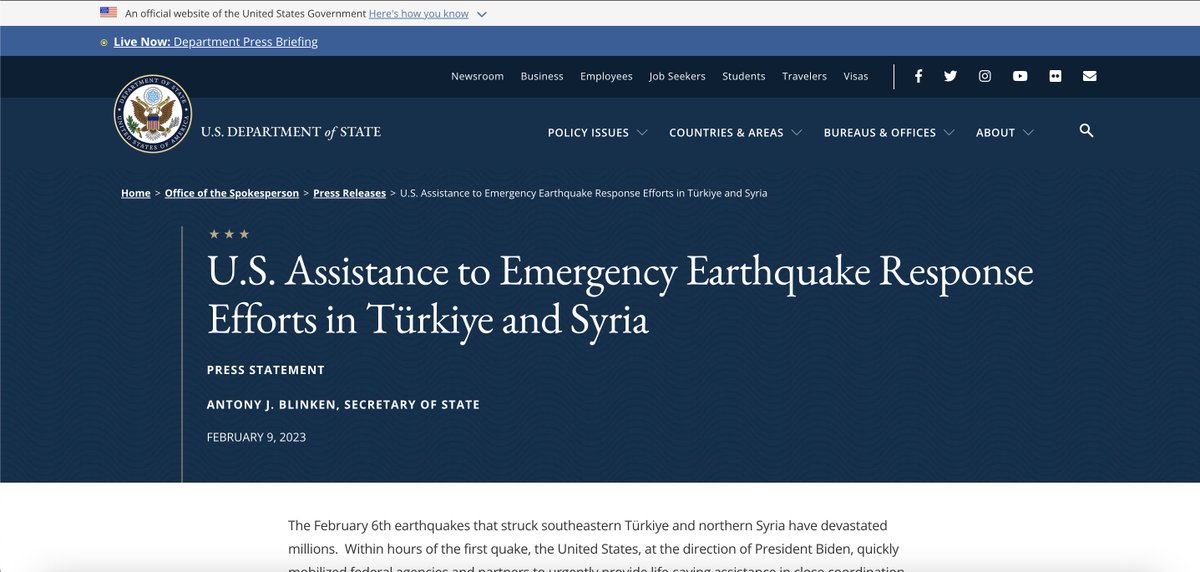Click the email envelope icon
1200x572 pixels.
point(1090,76)
